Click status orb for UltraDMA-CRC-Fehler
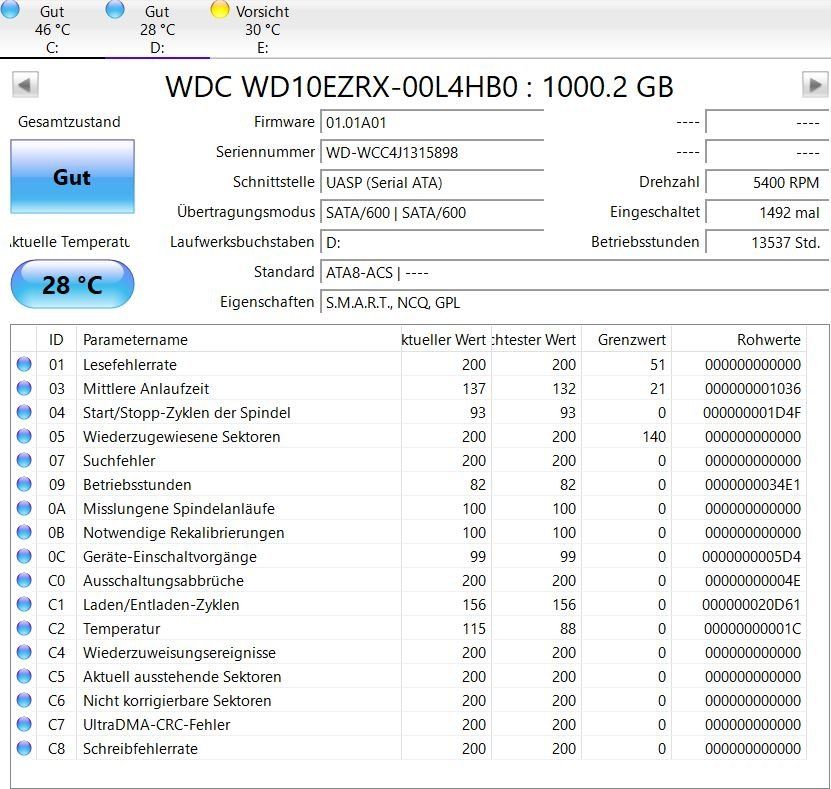Viewport: 831px width, 789px height. coord(24,724)
